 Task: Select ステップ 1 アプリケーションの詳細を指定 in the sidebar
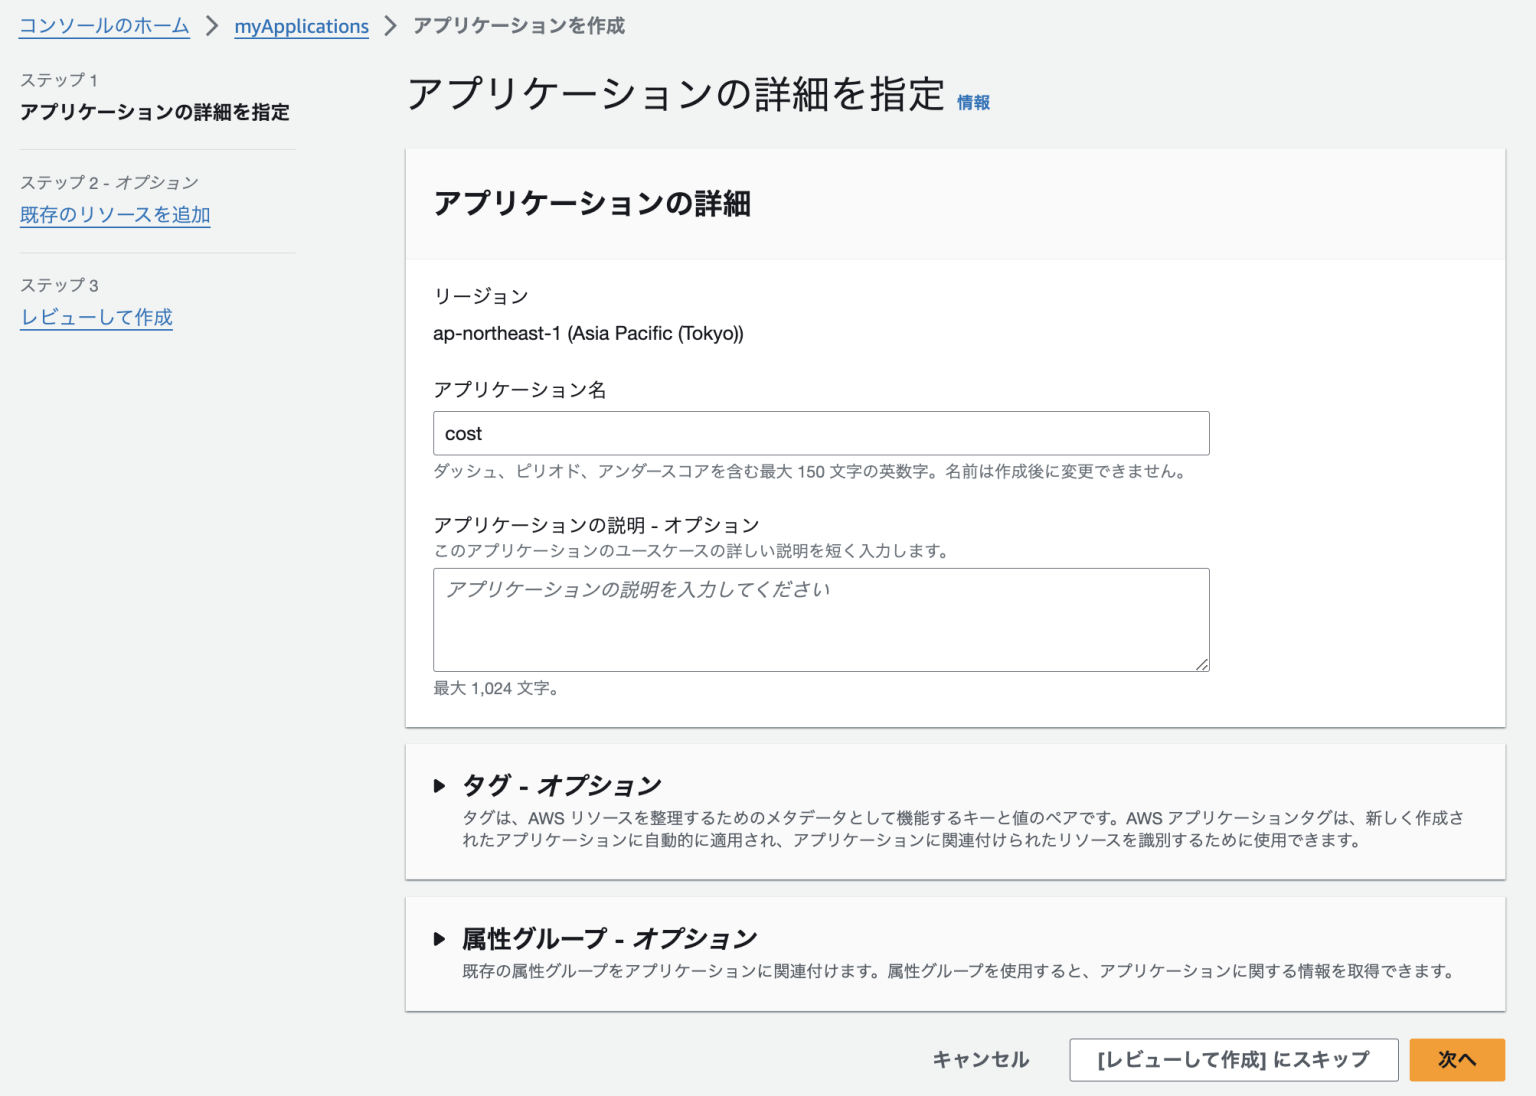[153, 112]
